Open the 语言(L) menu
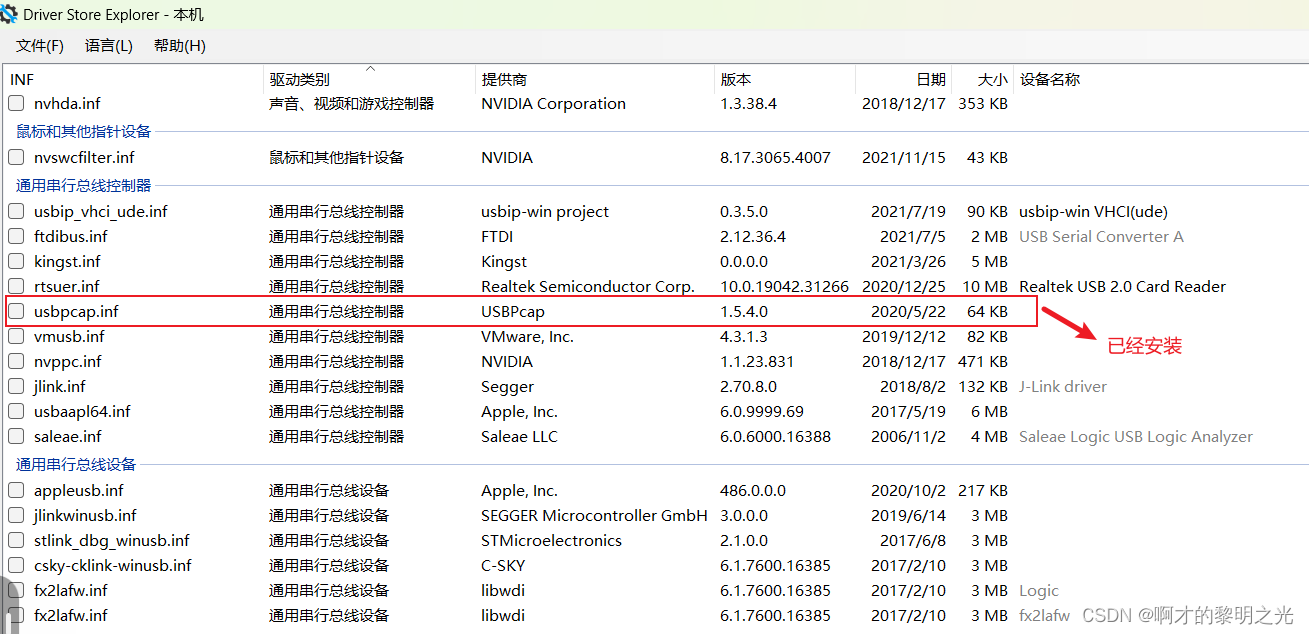 click(x=109, y=46)
